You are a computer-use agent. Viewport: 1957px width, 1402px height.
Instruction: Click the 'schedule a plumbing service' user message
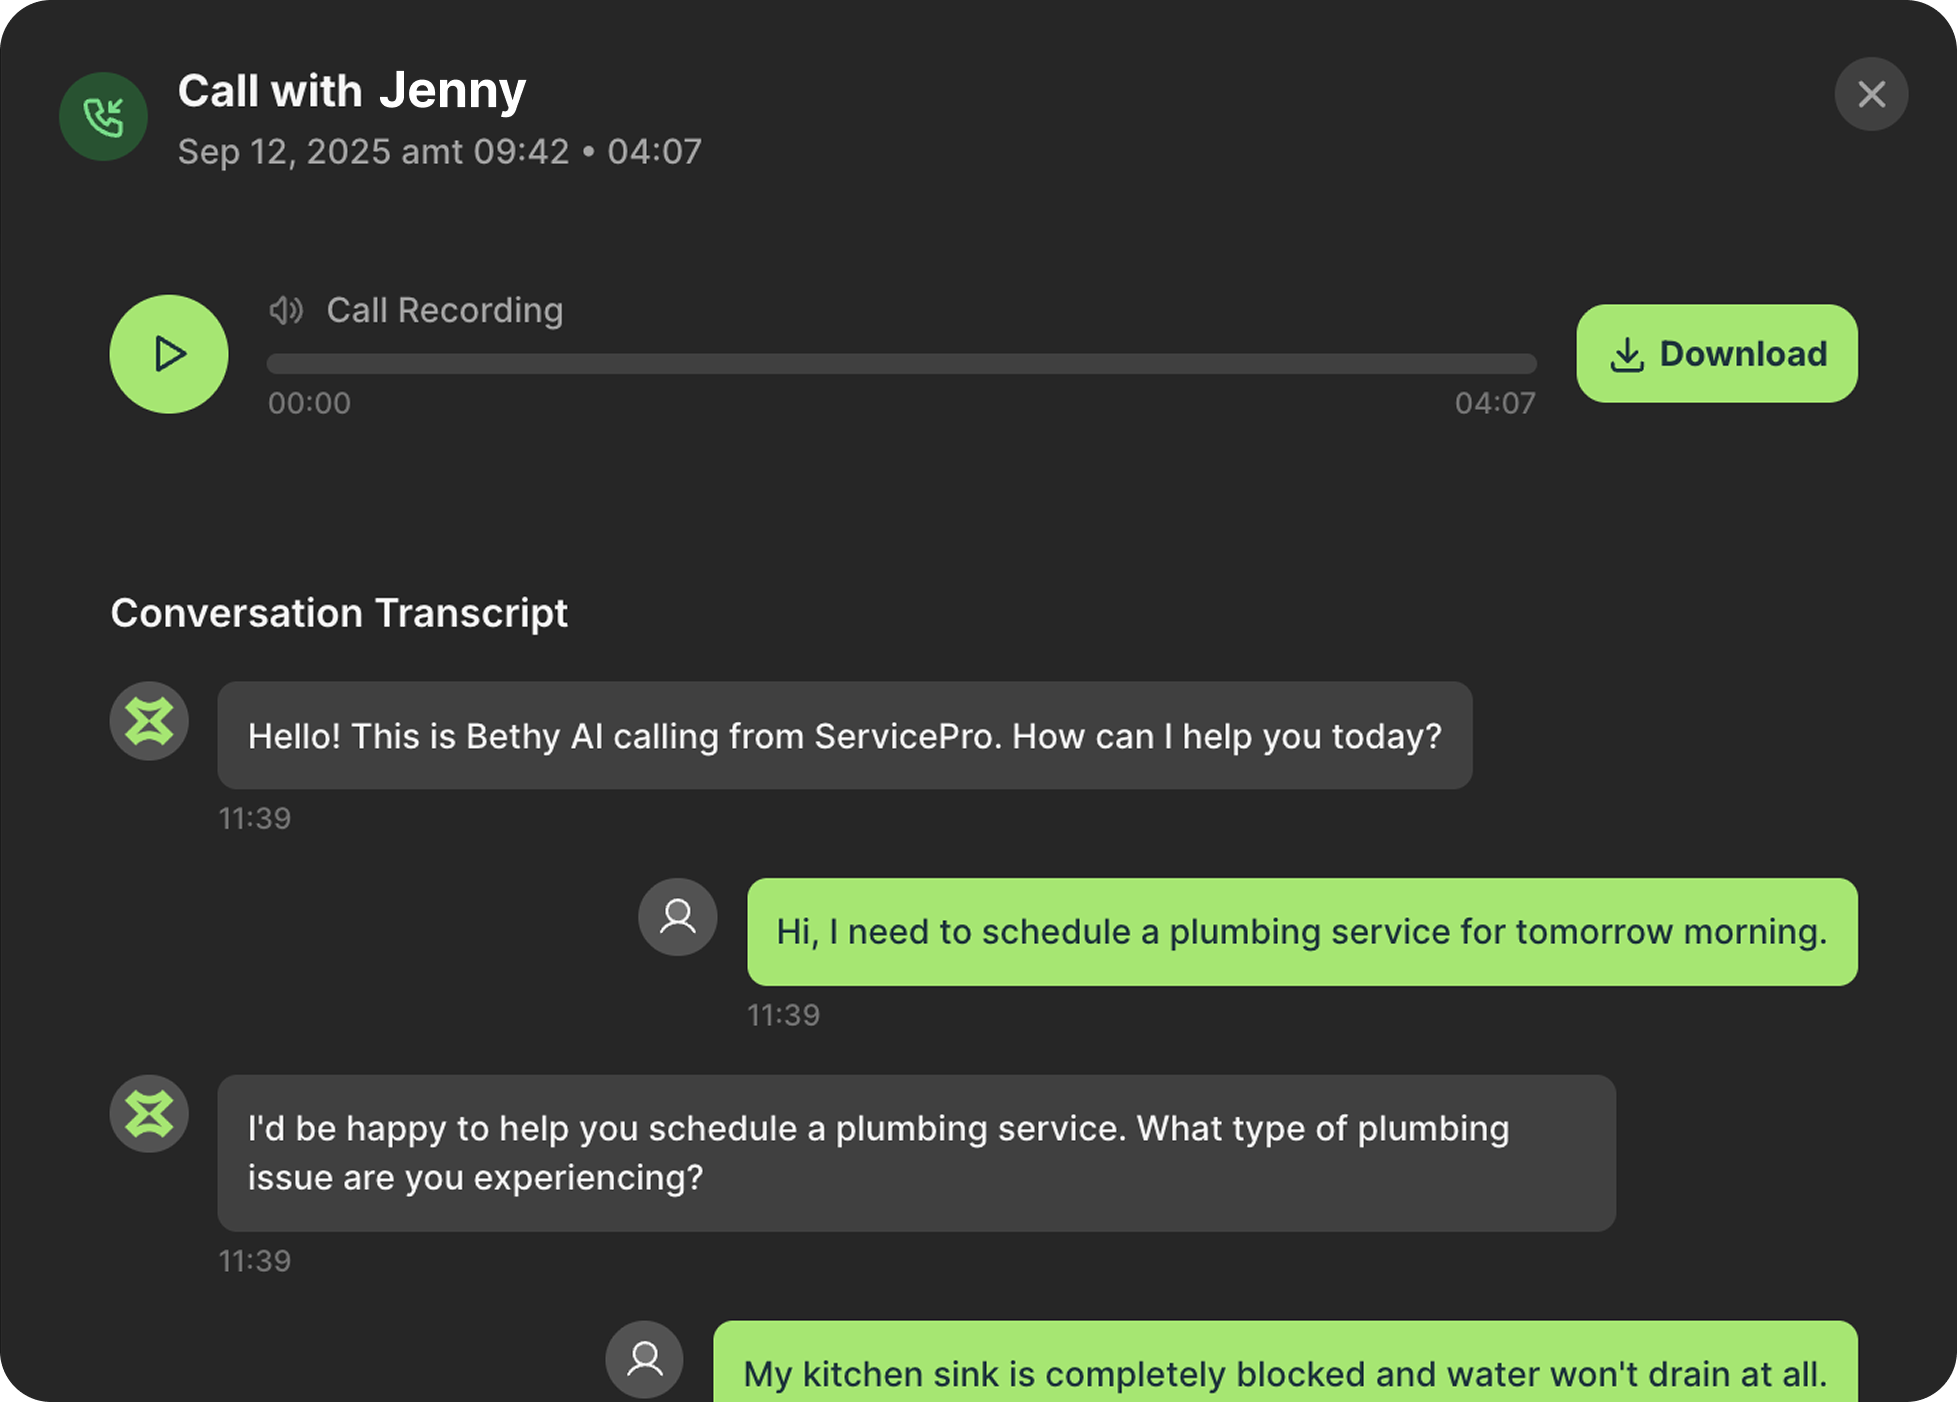1301,932
